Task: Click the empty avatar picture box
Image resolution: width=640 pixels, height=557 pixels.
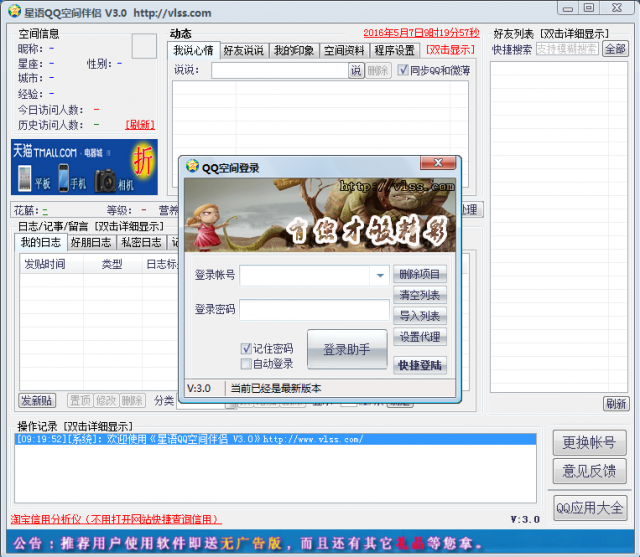Action: 144,46
